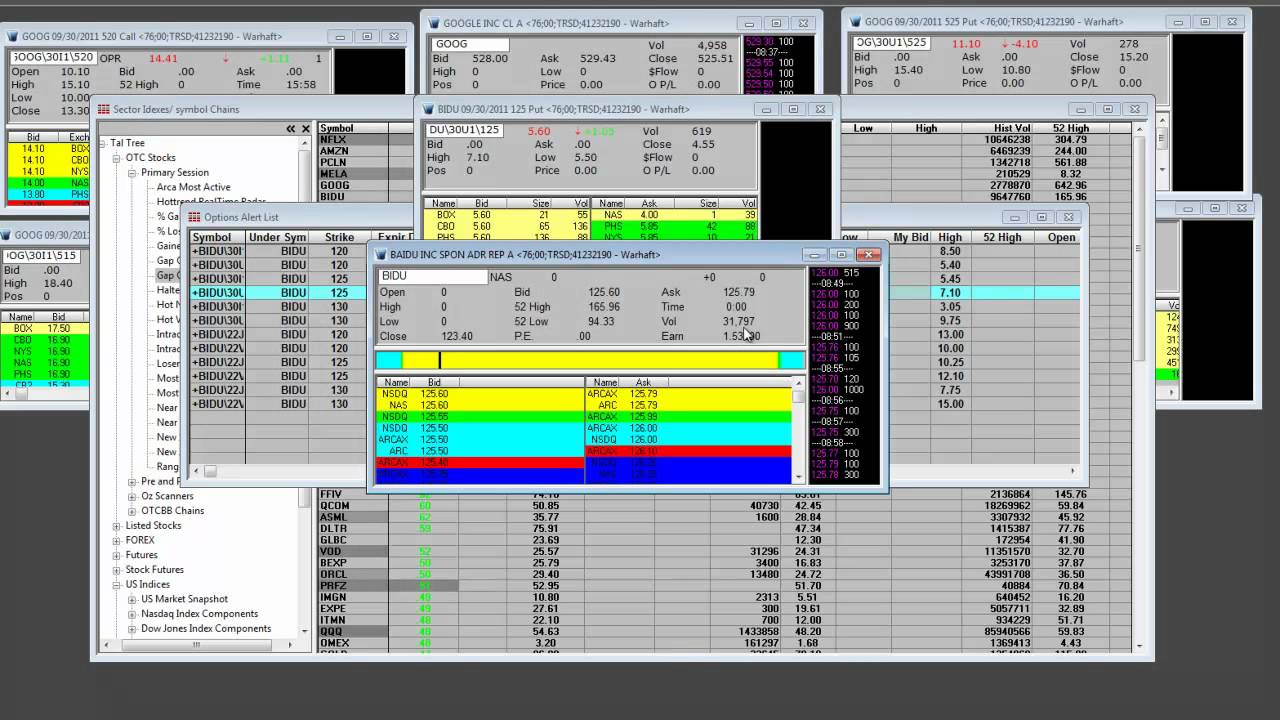Click the BIDU symbol input field
The height and width of the screenshot is (720, 1280).
pos(433,276)
